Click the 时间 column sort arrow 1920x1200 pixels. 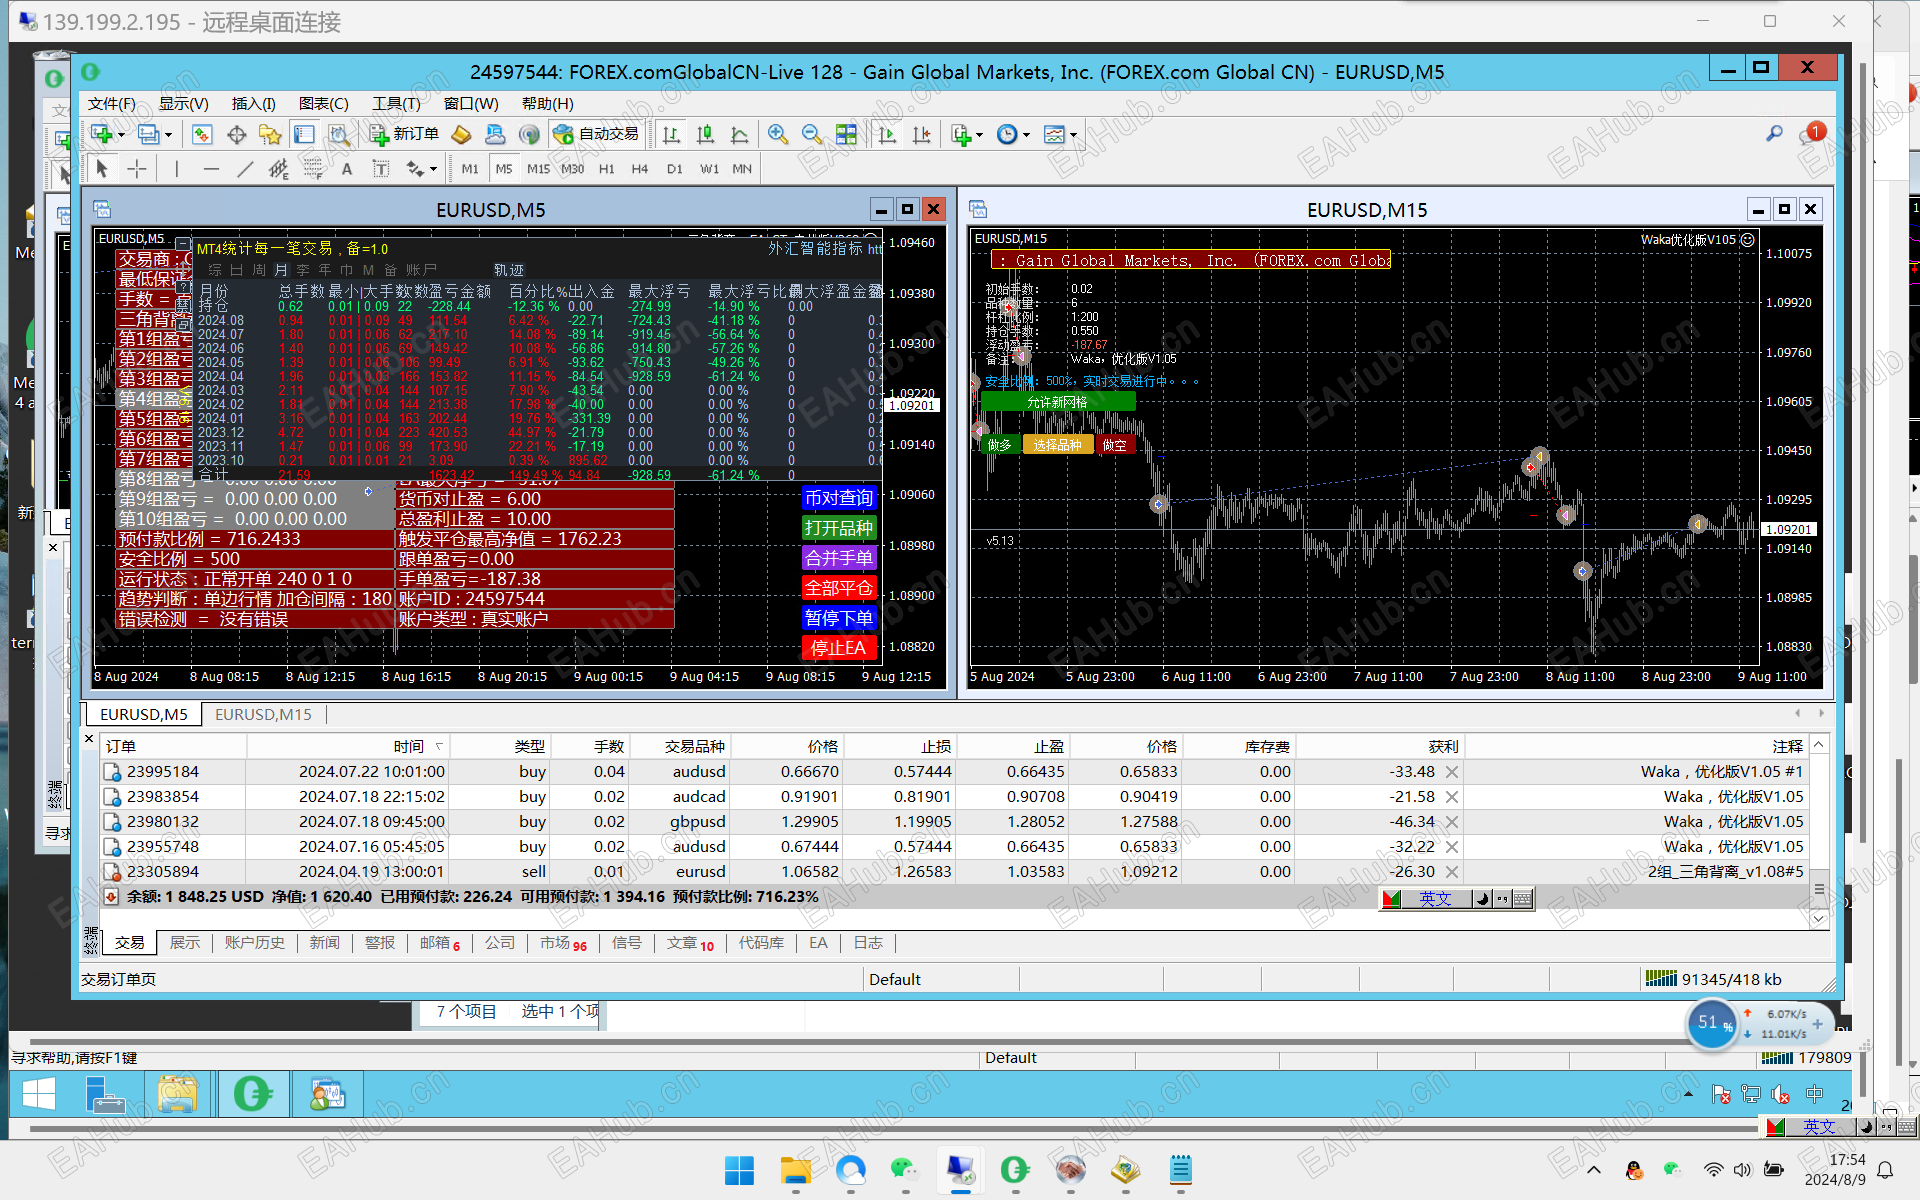click(x=439, y=746)
